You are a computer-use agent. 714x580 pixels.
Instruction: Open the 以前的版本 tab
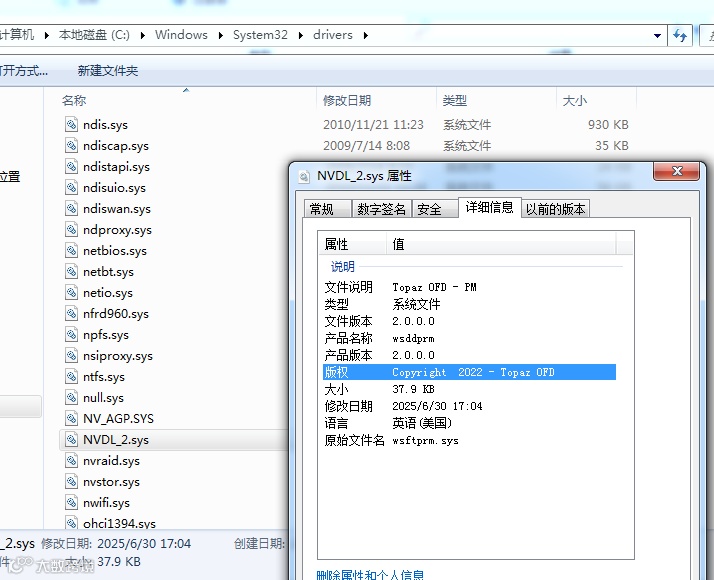pyautogui.click(x=556, y=209)
